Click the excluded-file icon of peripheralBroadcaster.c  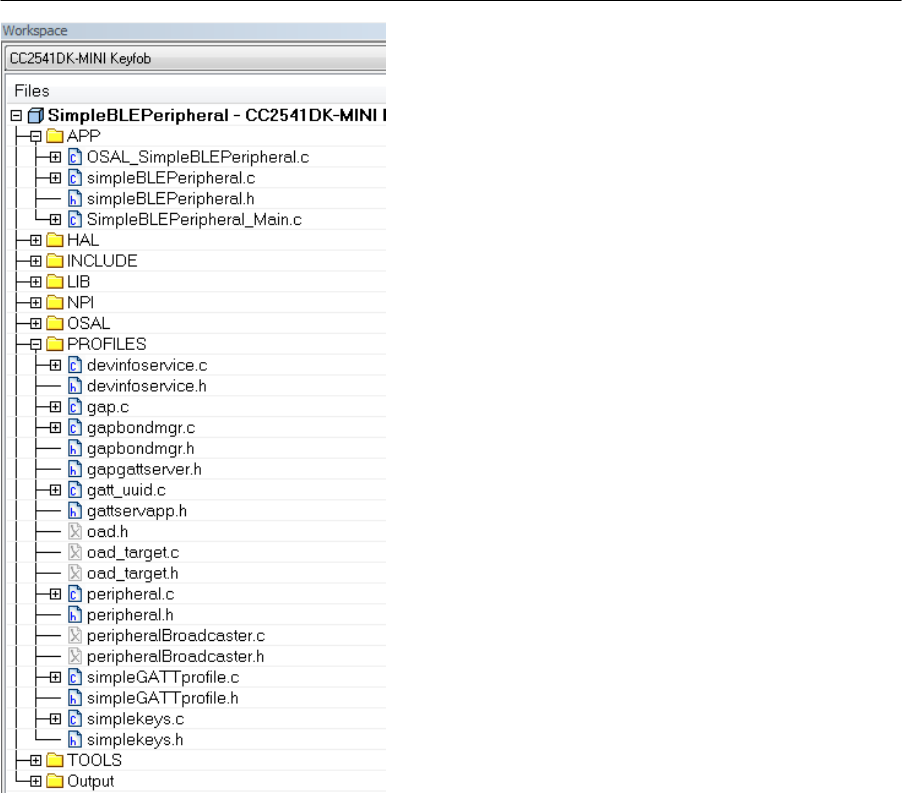pos(75,635)
